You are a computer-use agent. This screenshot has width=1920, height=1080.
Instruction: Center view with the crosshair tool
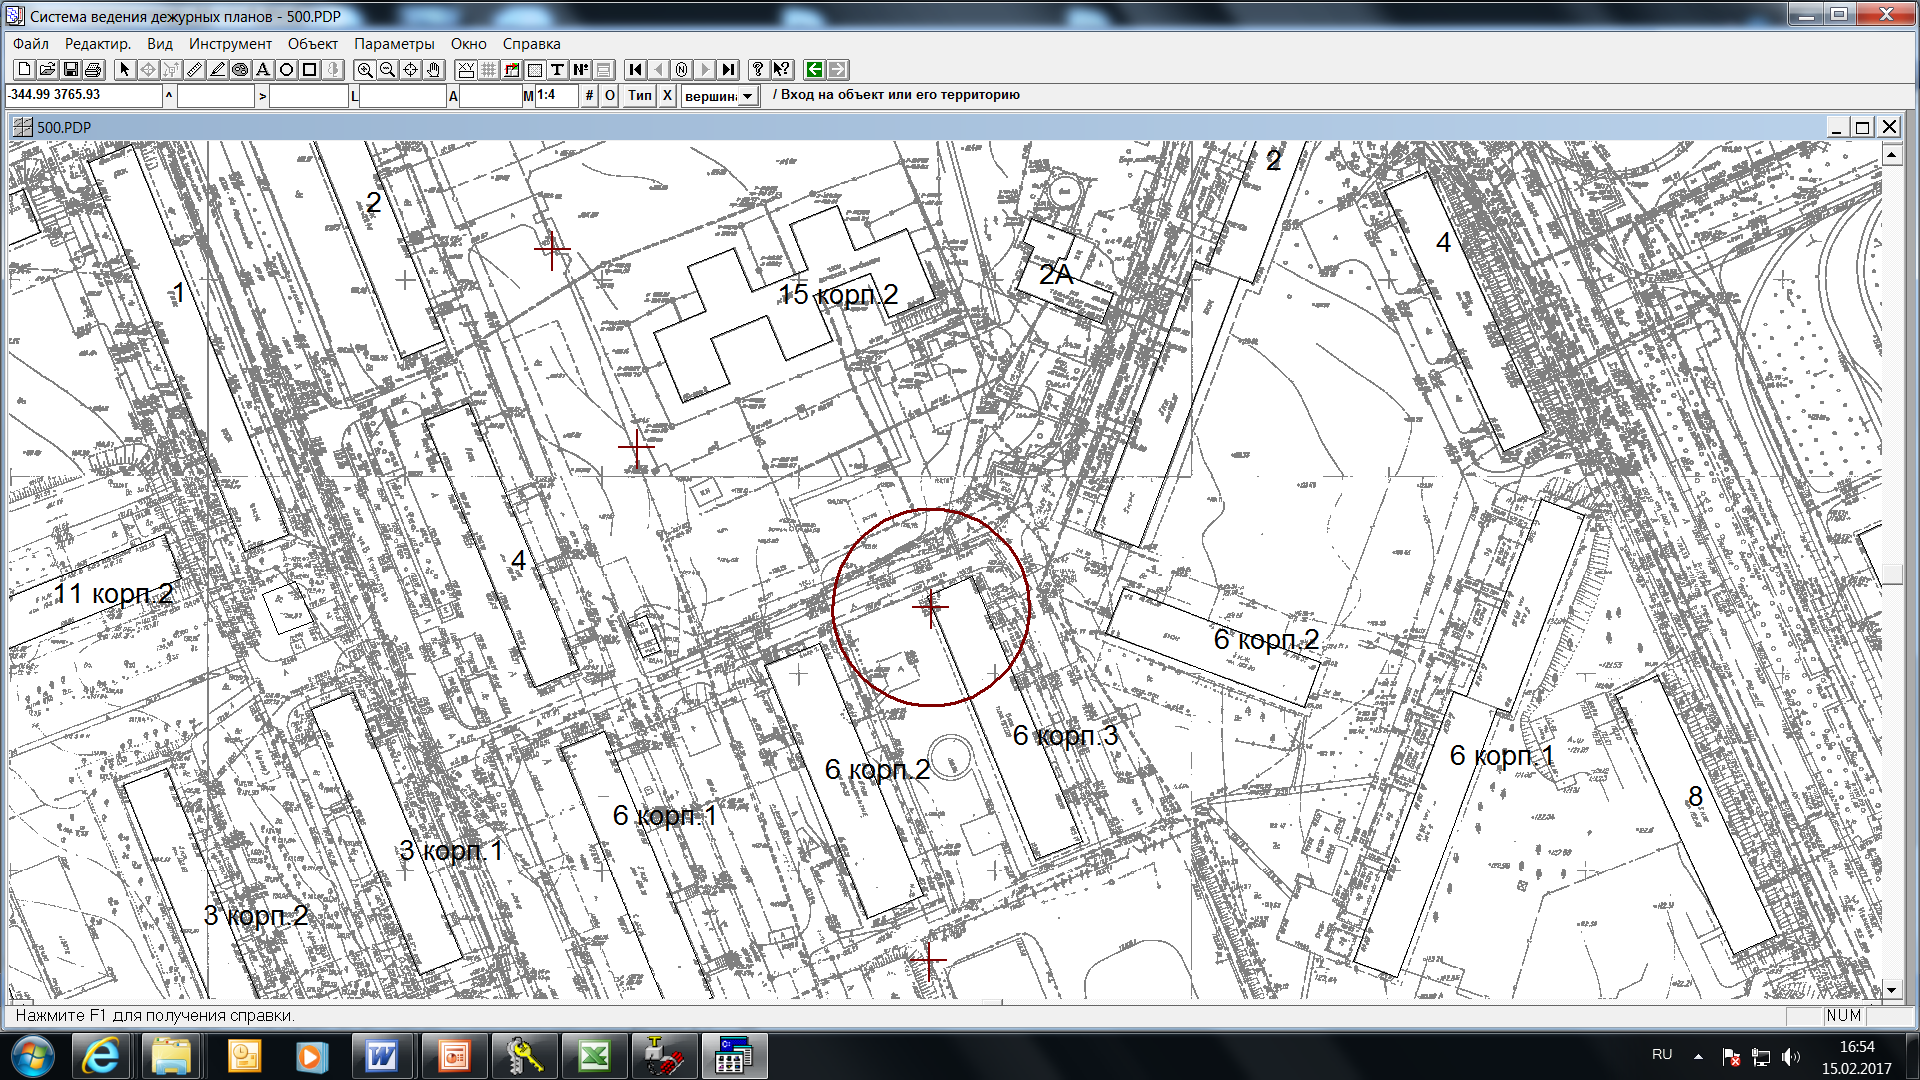pos(411,69)
